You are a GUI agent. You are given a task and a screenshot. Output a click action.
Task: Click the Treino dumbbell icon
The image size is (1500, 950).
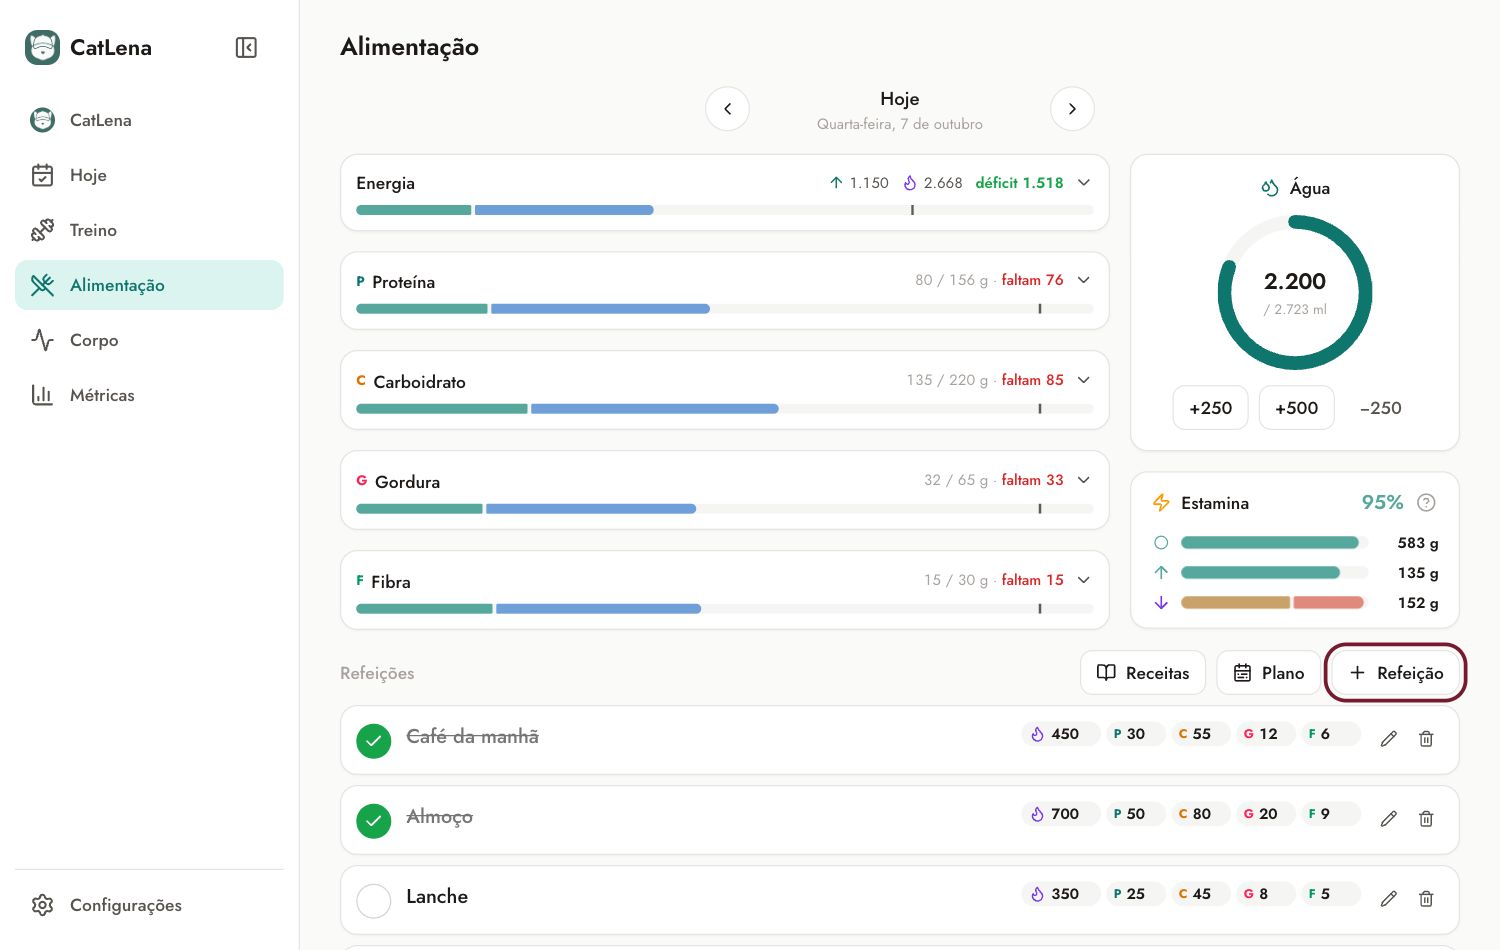tap(42, 230)
